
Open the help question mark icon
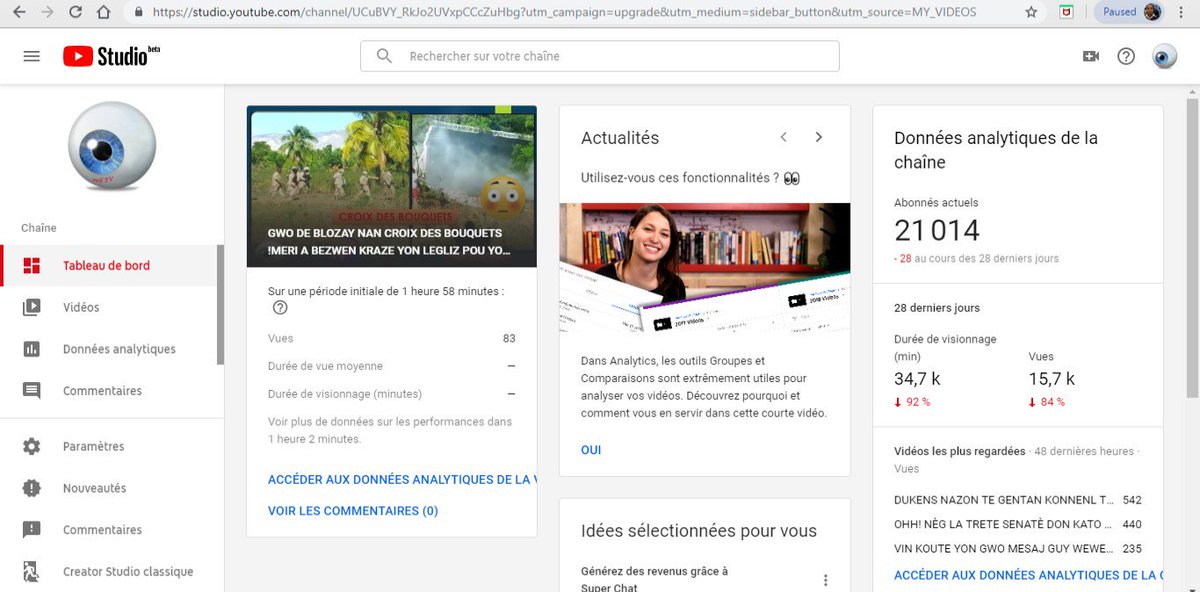tap(1126, 56)
